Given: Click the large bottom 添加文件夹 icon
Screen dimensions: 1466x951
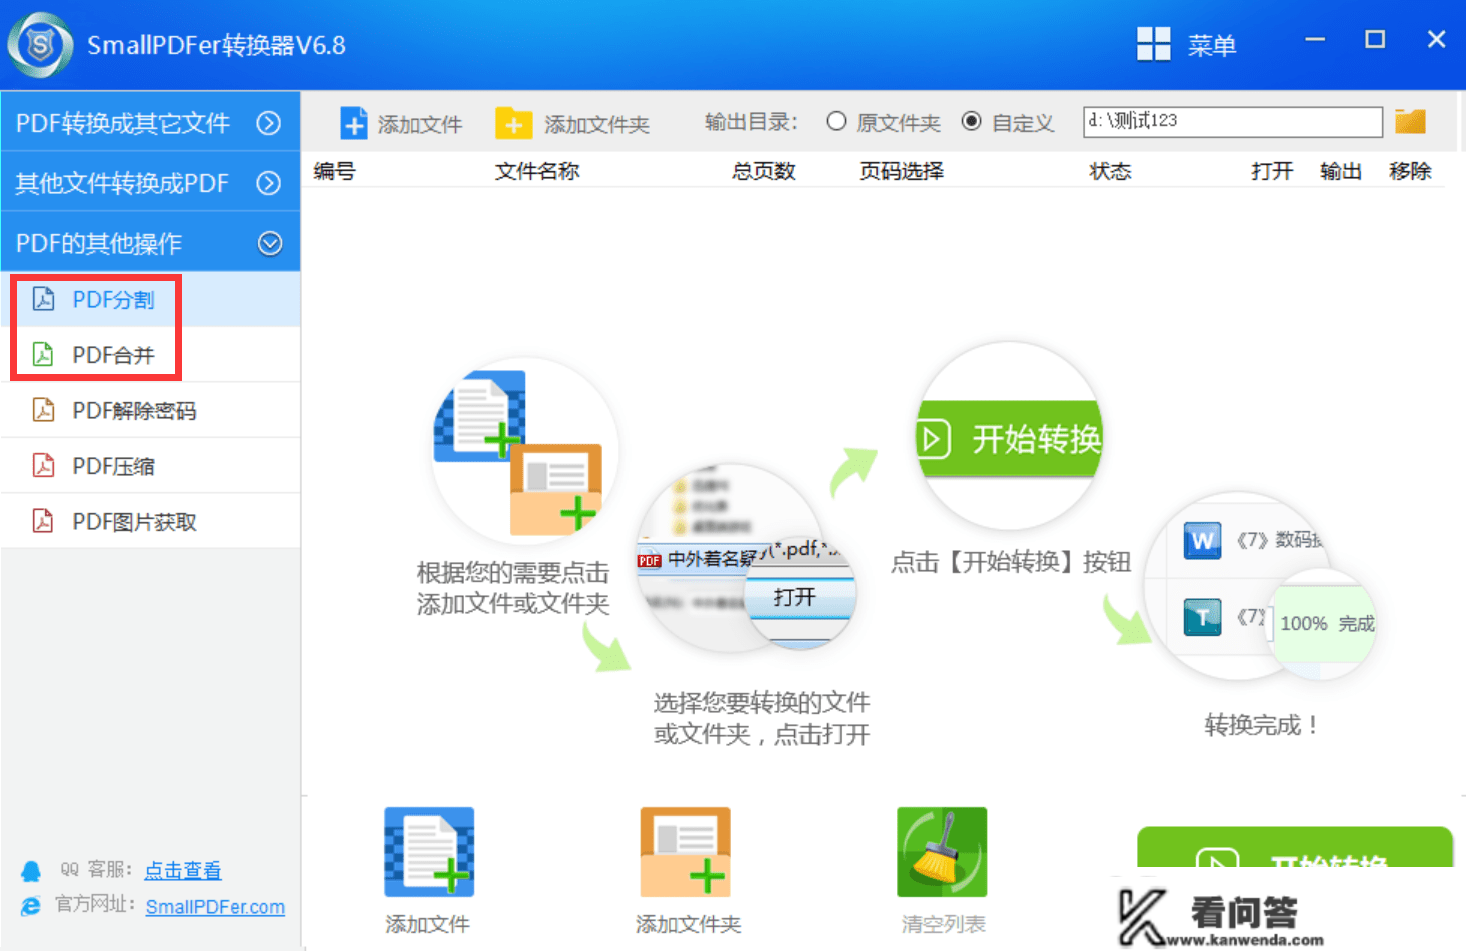Looking at the screenshot, I should point(686,852).
